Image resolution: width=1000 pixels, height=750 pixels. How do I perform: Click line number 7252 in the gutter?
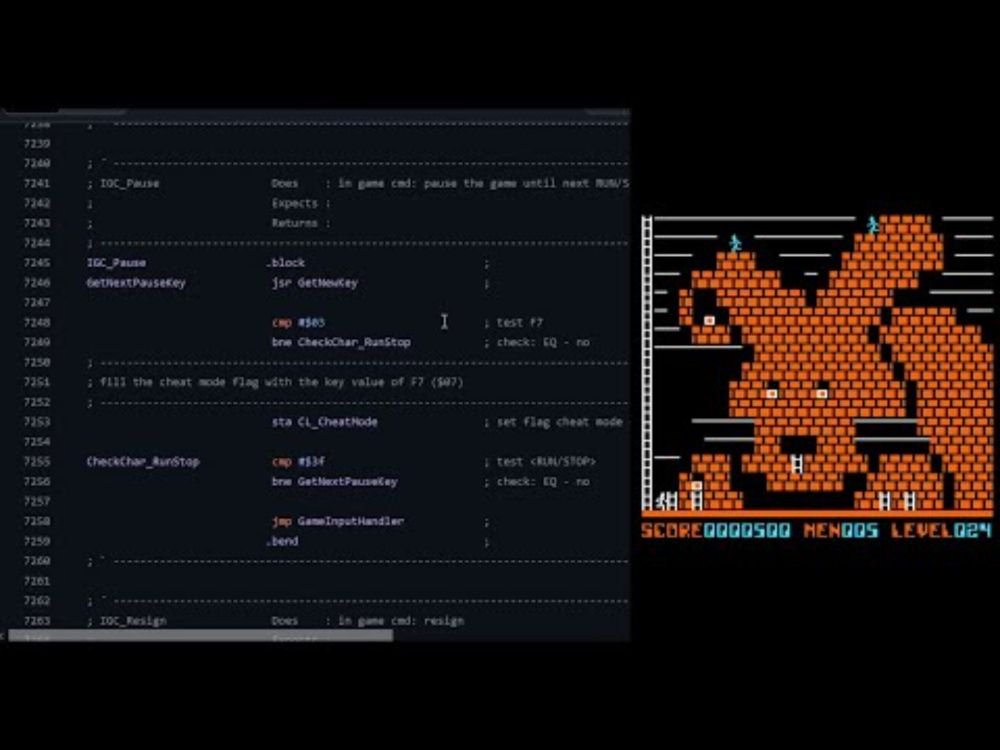37,402
